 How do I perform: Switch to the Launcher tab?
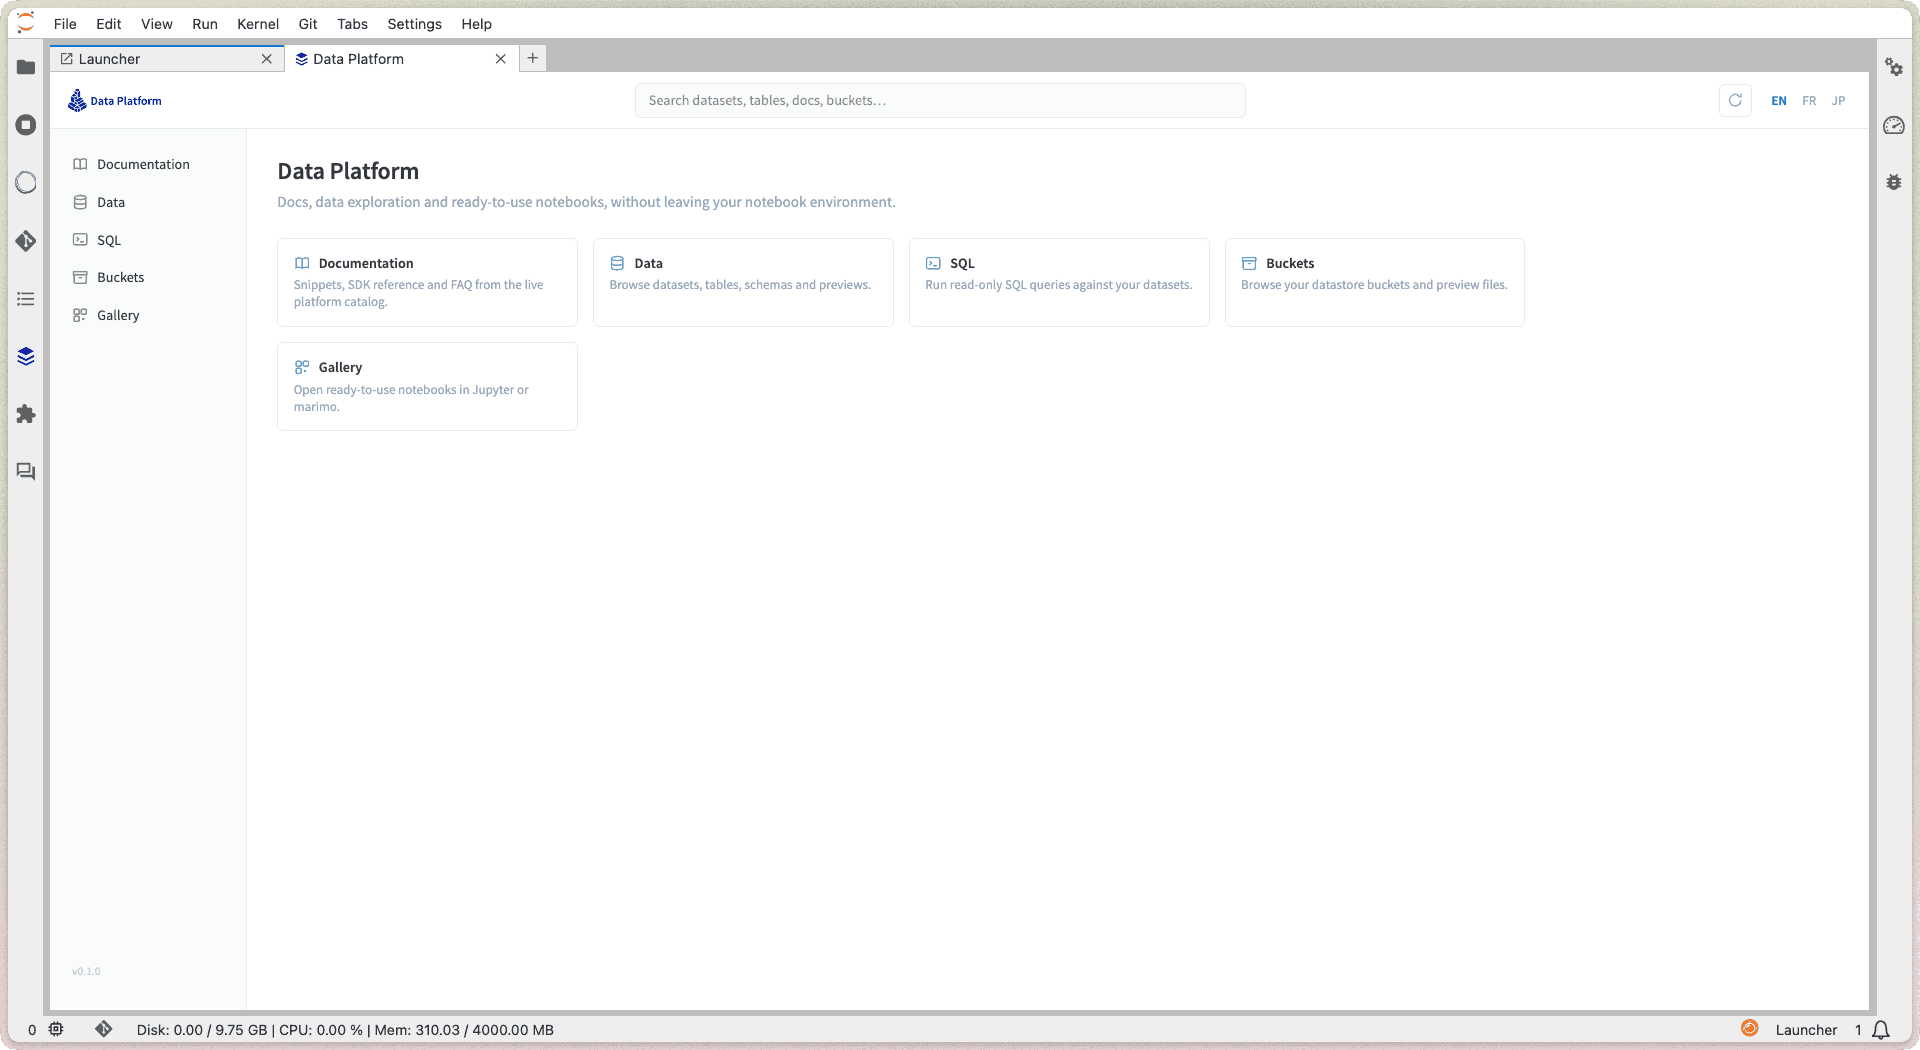point(166,59)
